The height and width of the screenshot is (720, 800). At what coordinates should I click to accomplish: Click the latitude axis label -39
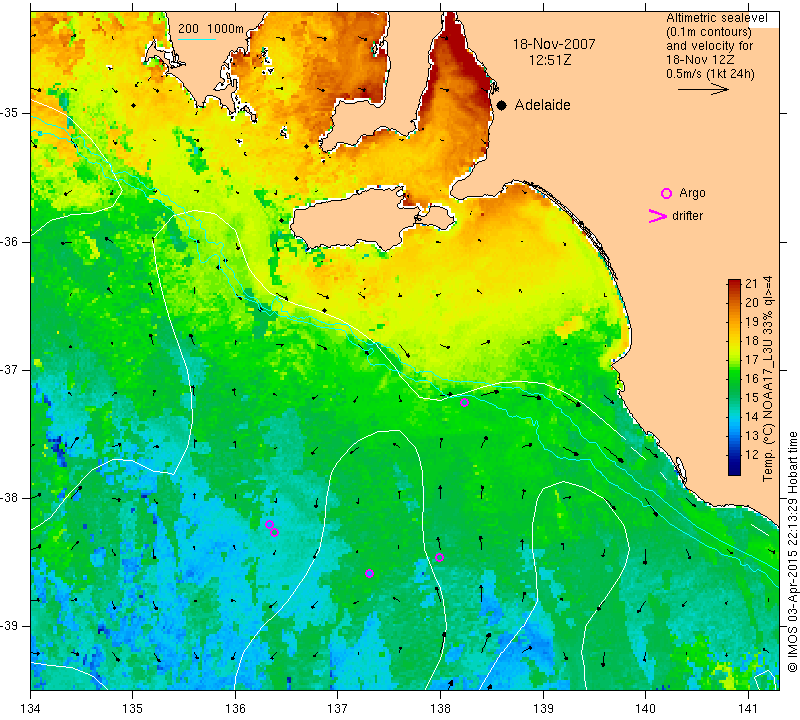[x=9, y=626]
